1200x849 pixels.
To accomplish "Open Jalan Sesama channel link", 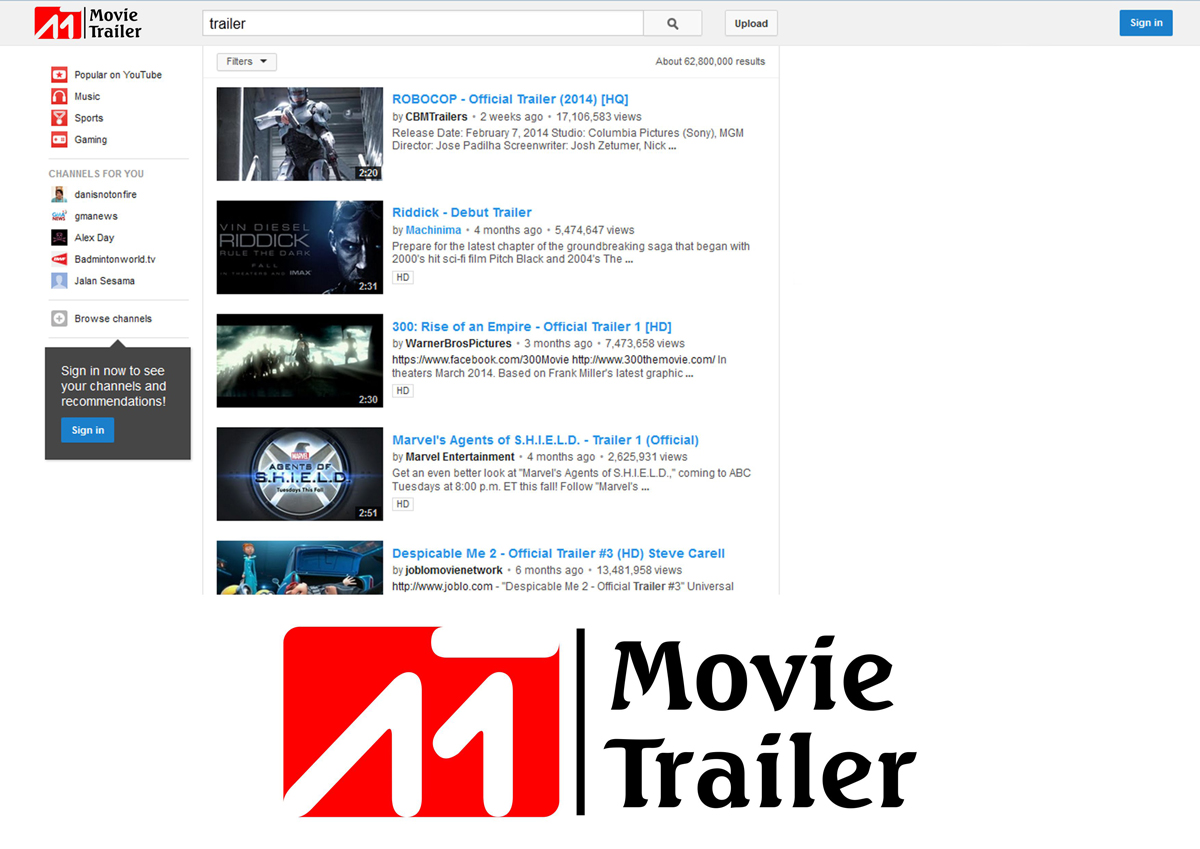I will [x=104, y=281].
